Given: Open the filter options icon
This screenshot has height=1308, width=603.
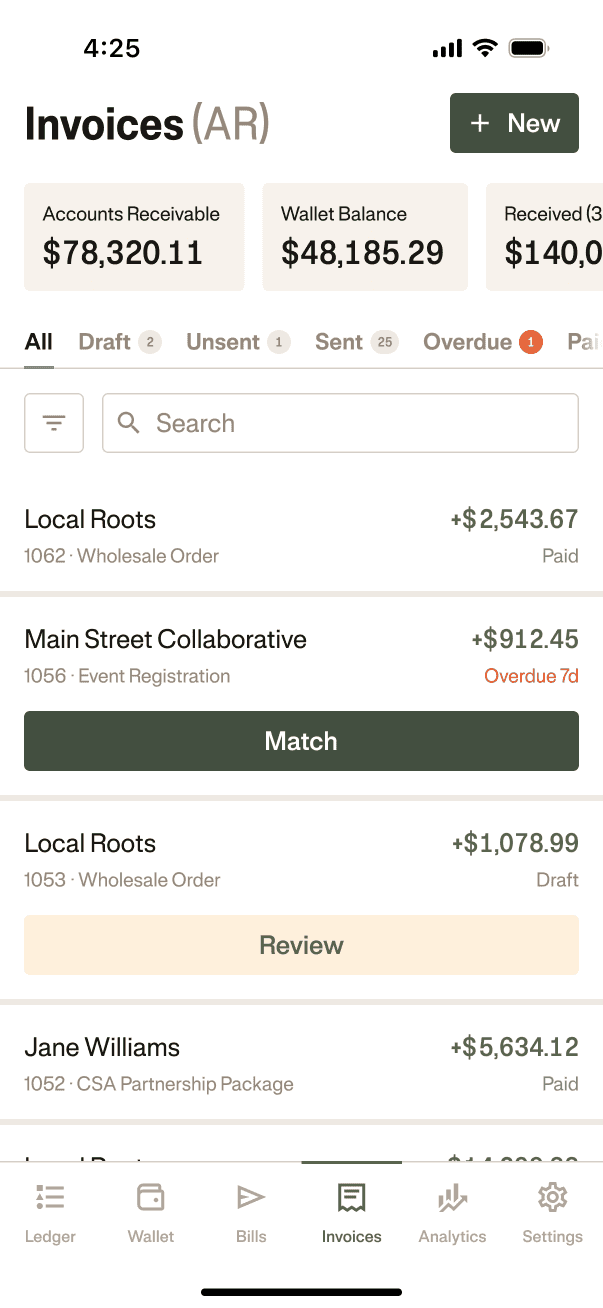Looking at the screenshot, I should click(x=53, y=422).
